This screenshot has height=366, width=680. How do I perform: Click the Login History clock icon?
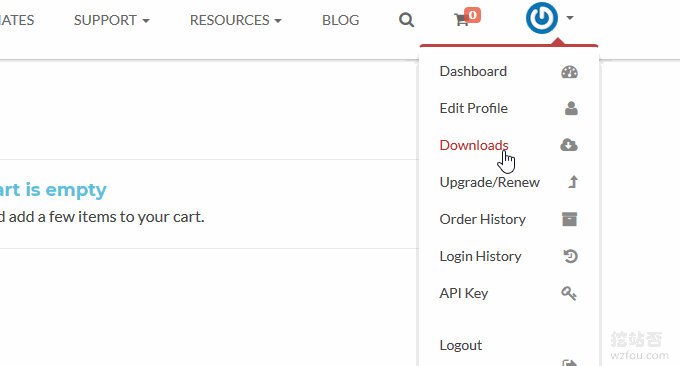click(x=570, y=256)
